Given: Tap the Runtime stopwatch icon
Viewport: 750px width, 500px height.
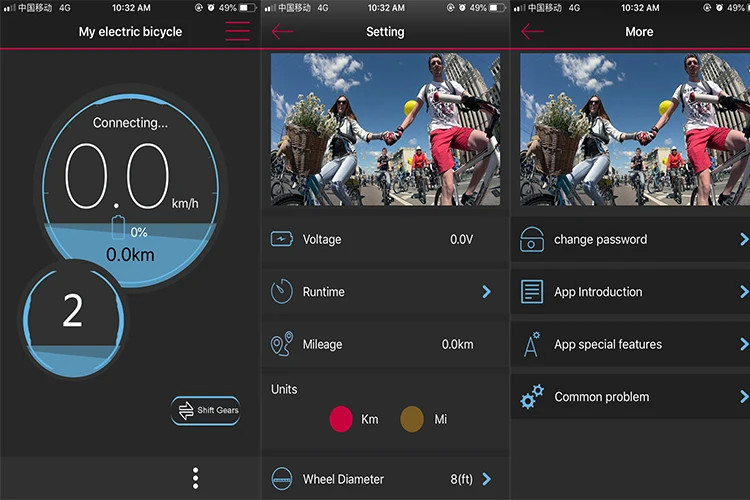Looking at the screenshot, I should pos(282,291).
